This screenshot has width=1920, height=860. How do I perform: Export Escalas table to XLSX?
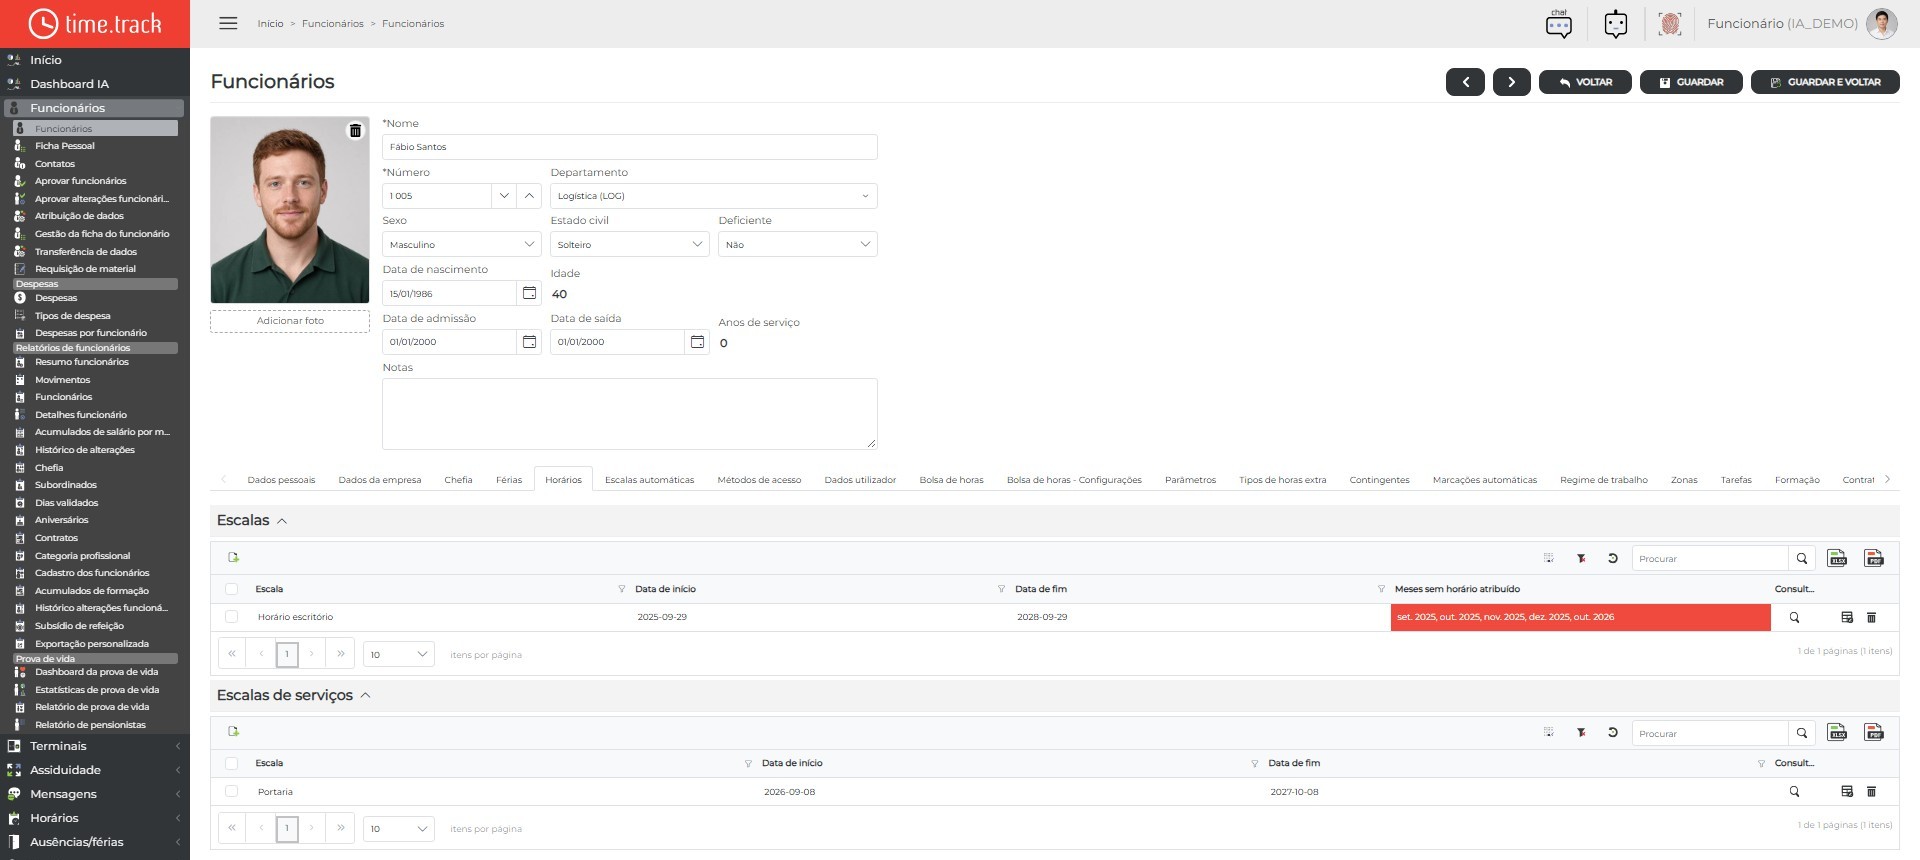[1837, 558]
